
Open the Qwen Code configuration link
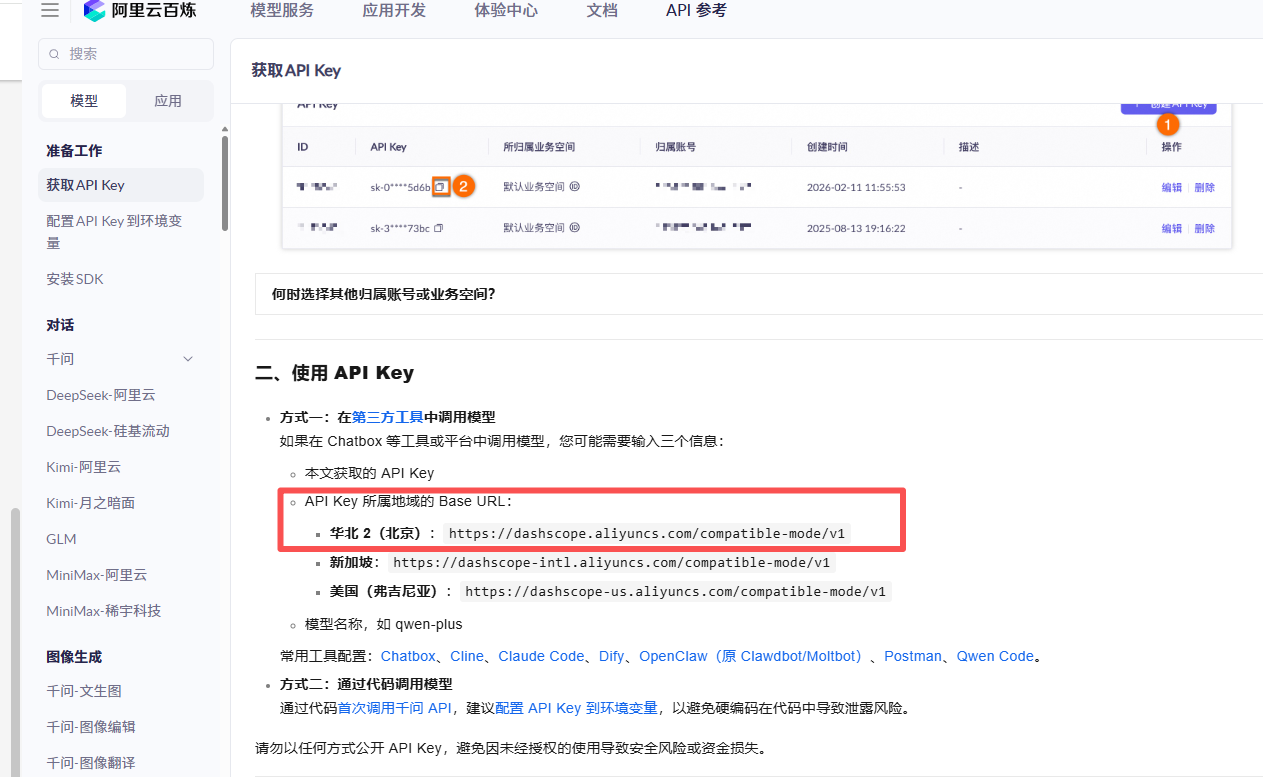[995, 656]
